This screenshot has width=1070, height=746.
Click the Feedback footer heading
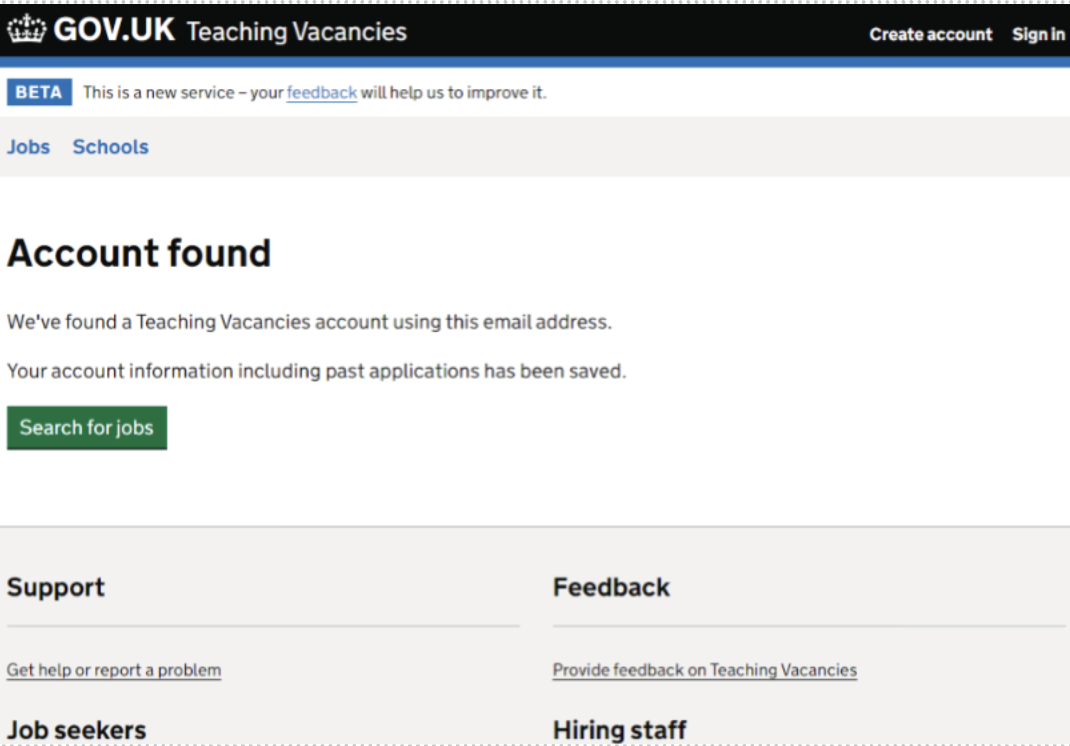(611, 587)
